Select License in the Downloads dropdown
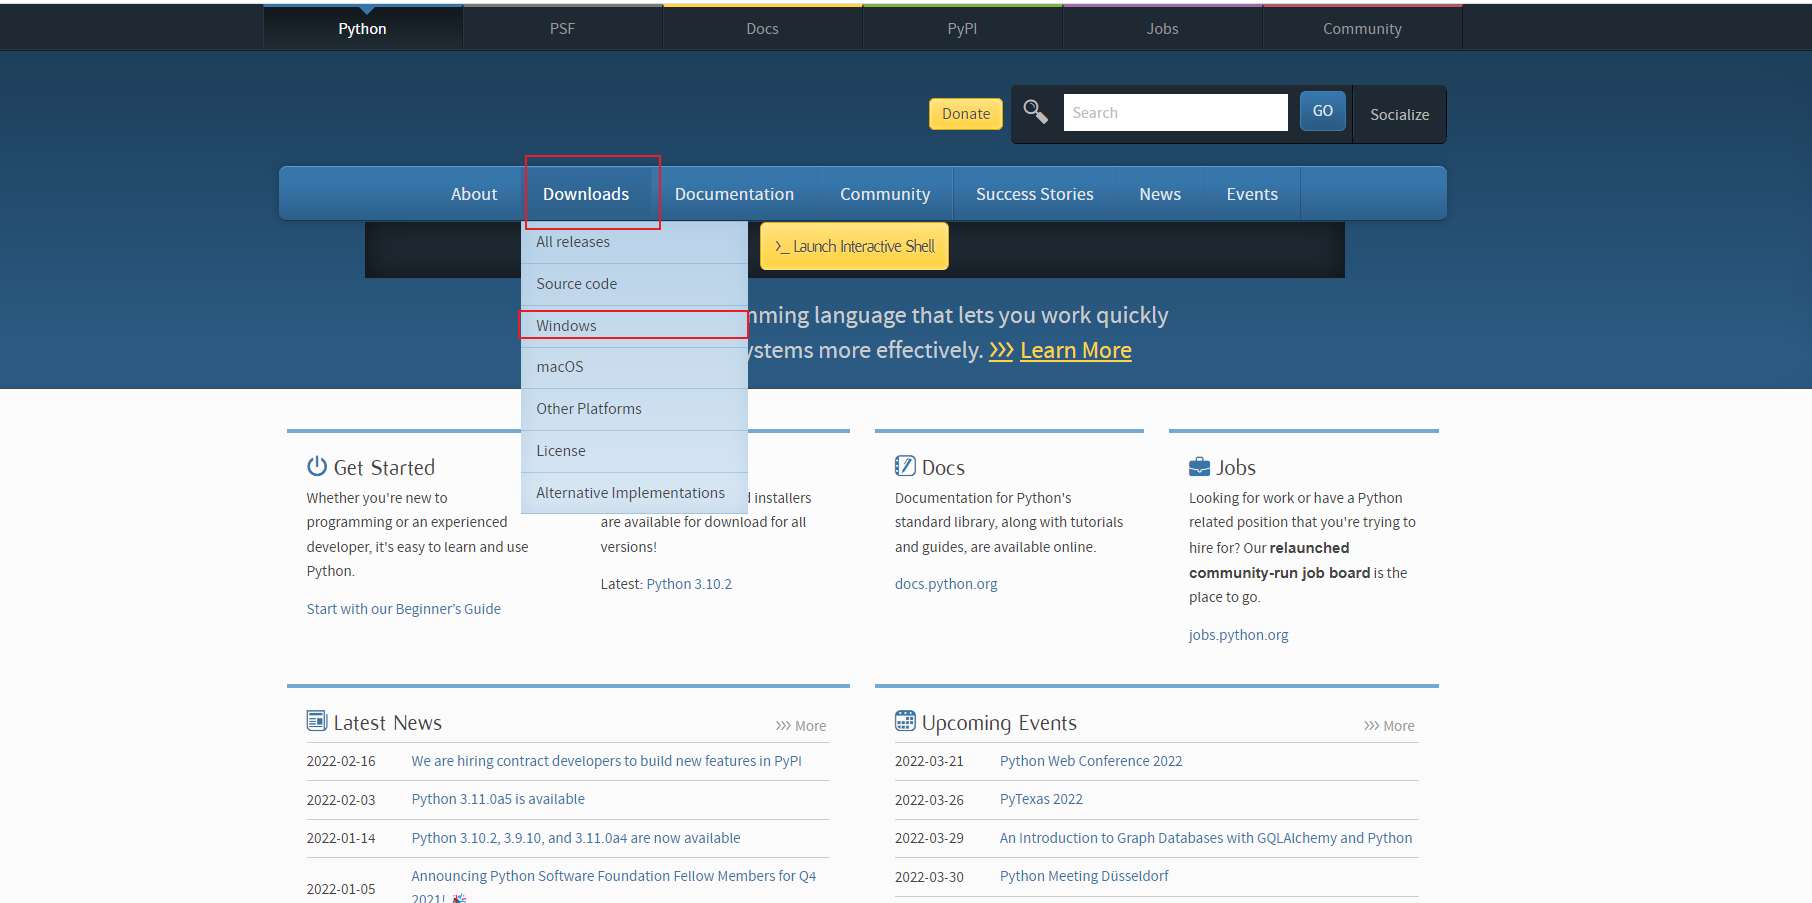Viewport: 1812px width, 903px height. (634, 451)
